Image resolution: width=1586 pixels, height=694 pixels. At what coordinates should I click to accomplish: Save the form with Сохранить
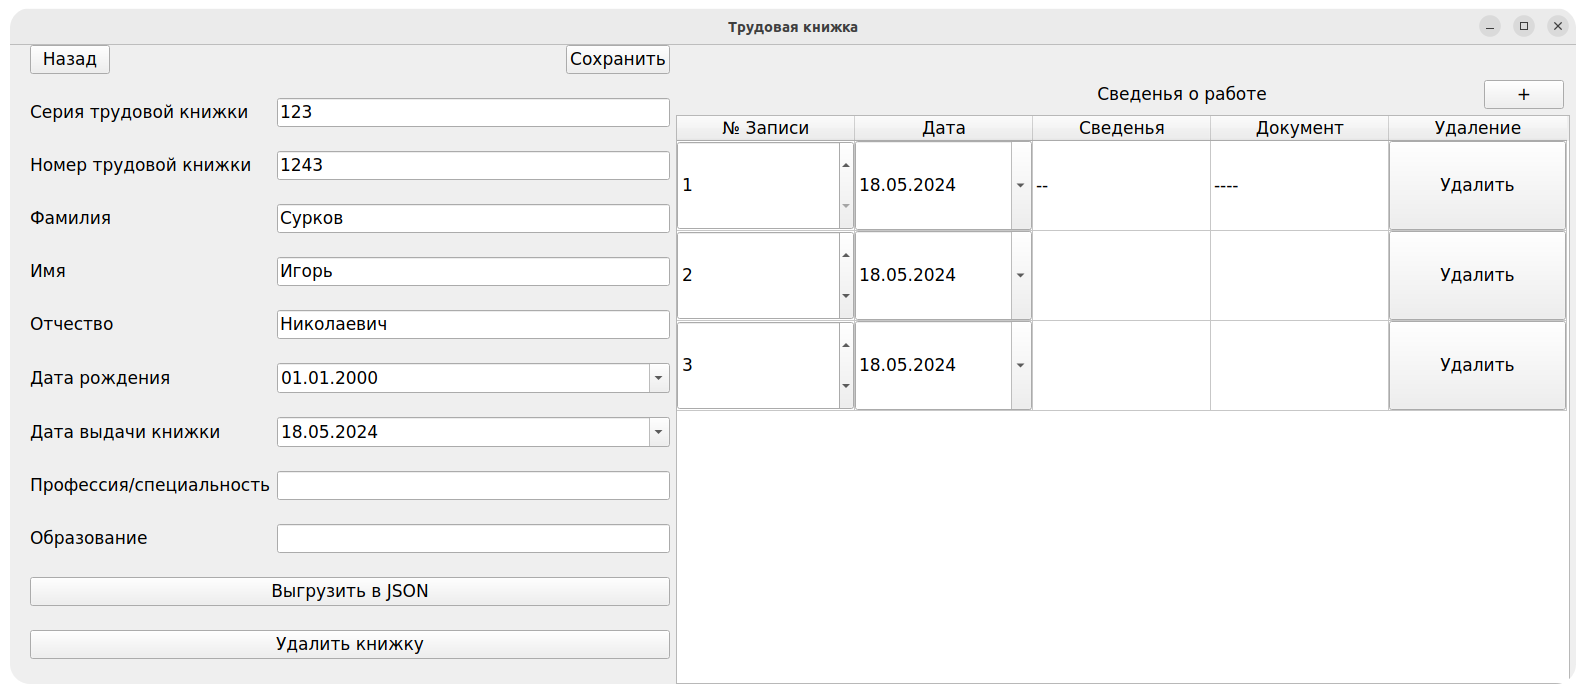(x=617, y=59)
